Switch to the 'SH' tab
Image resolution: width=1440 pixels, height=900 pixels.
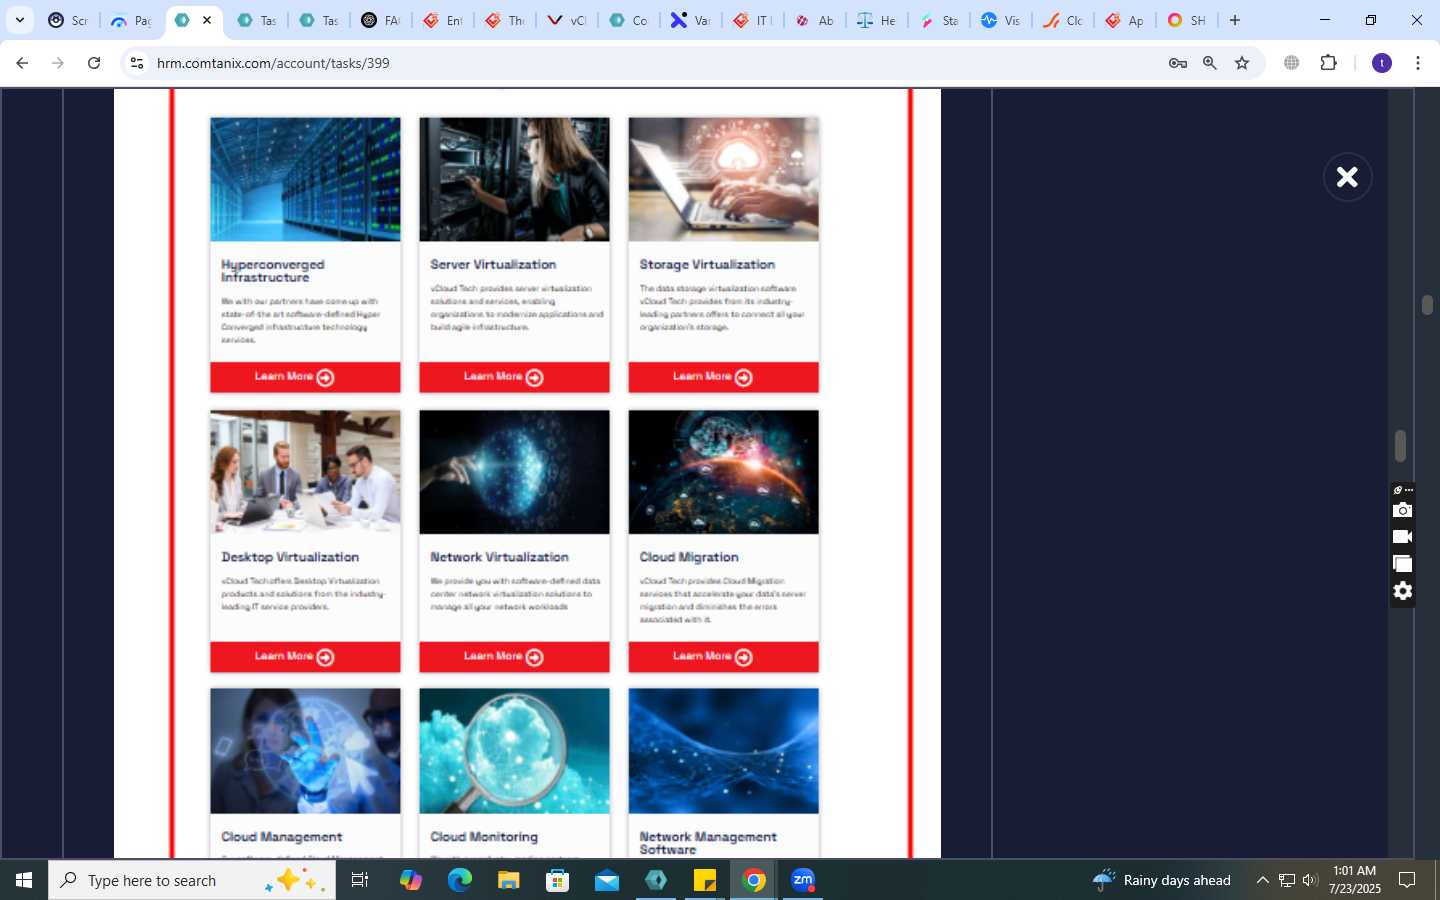(x=1186, y=20)
